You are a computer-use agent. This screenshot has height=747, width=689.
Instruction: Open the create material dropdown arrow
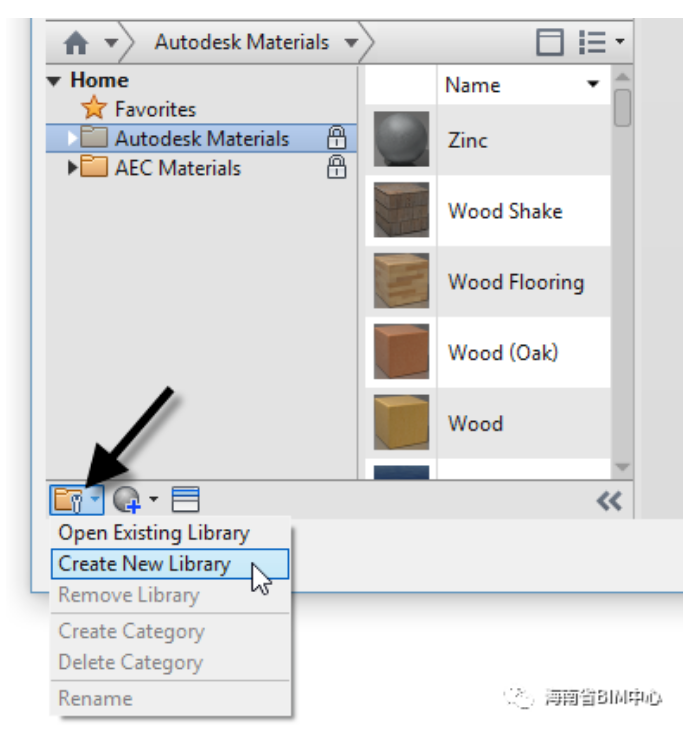click(153, 499)
